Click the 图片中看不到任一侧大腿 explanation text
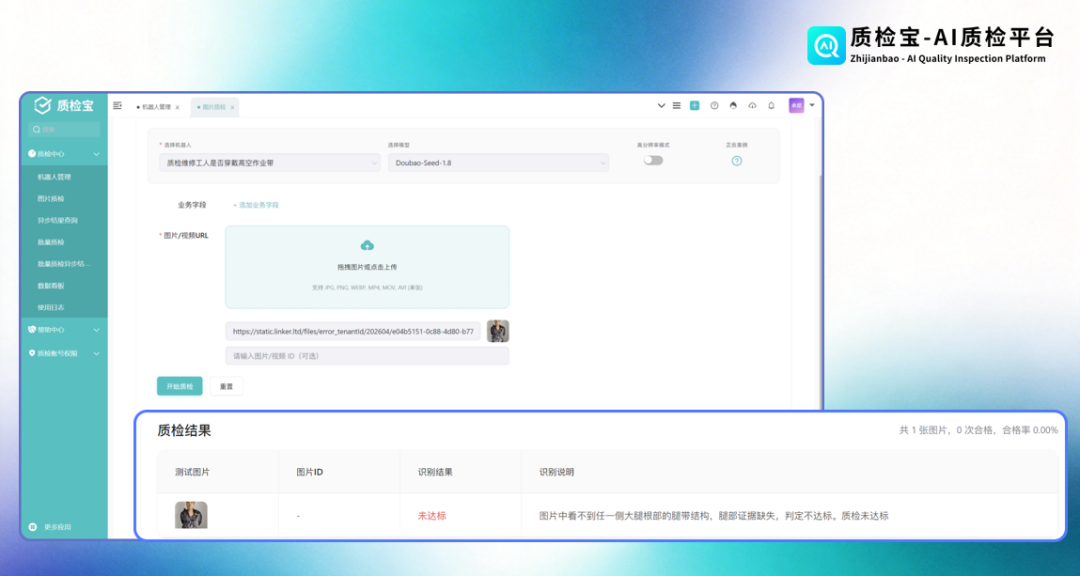 714,515
